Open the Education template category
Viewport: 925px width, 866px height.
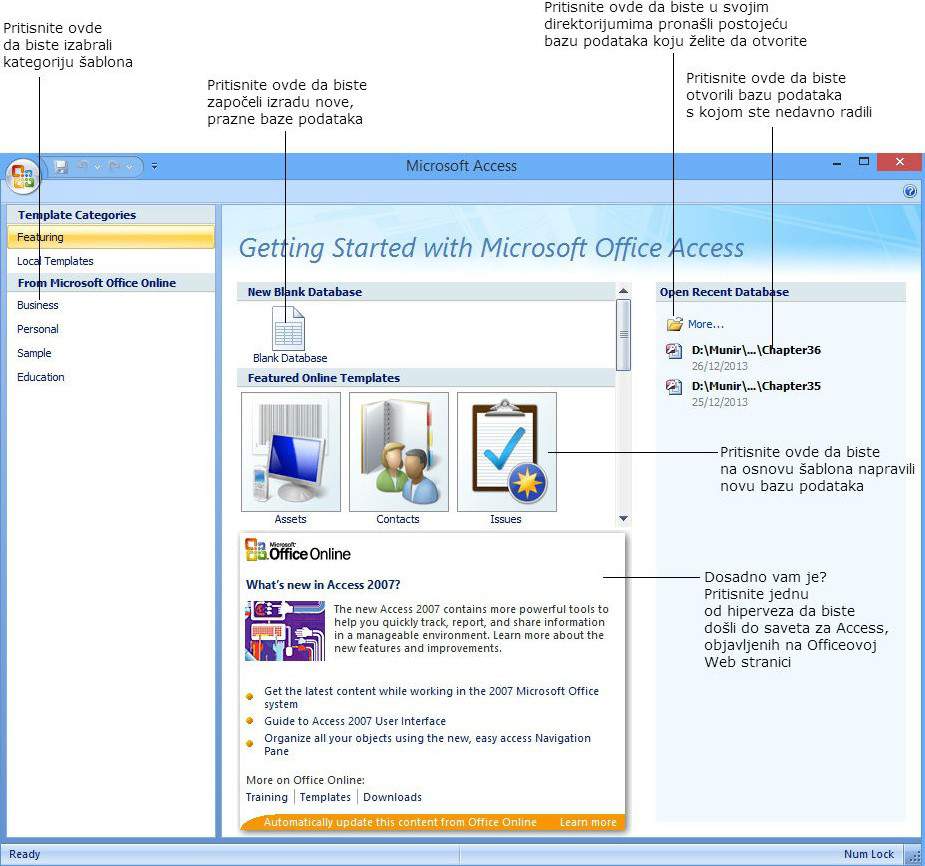(x=41, y=377)
